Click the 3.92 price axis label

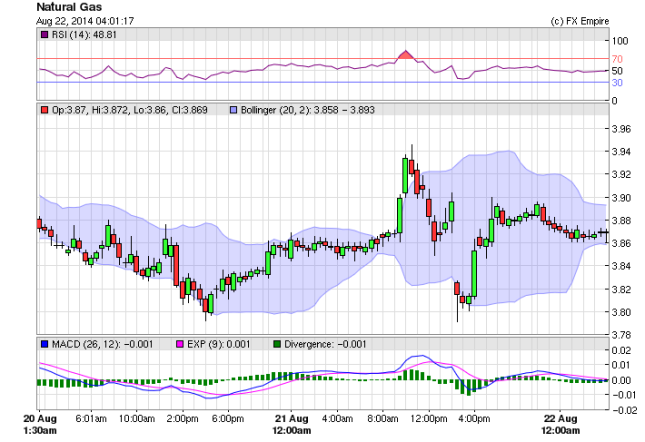tap(621, 175)
